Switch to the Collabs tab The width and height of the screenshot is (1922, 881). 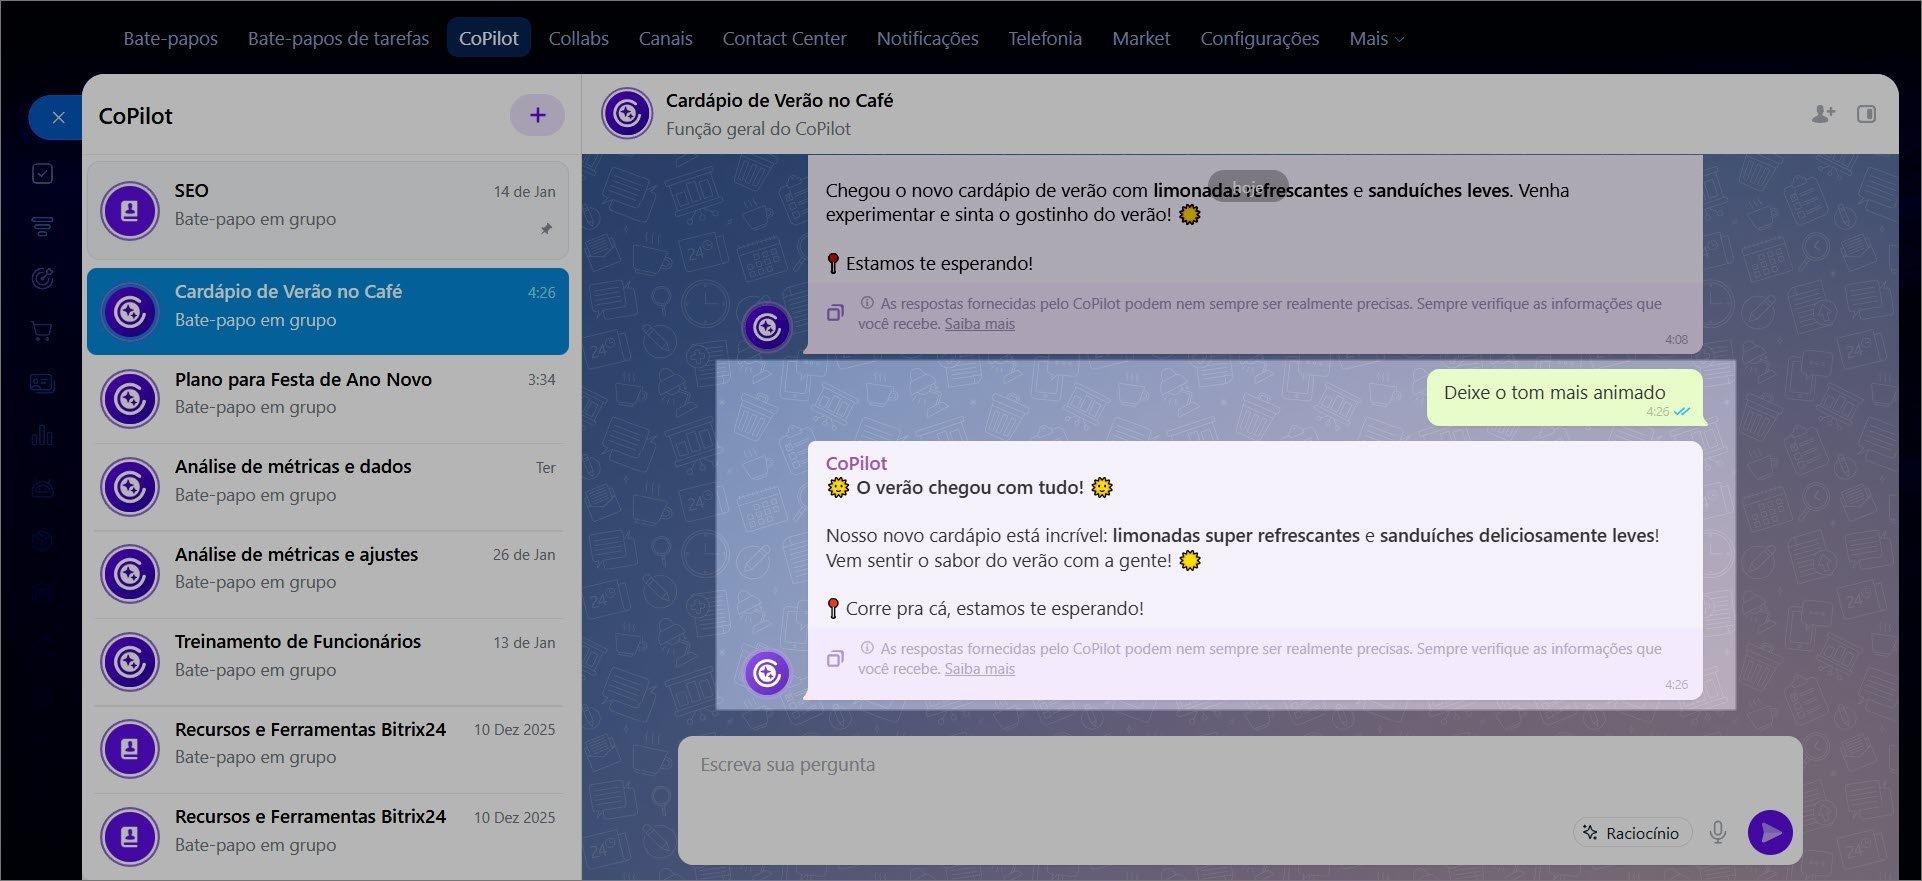tap(578, 39)
